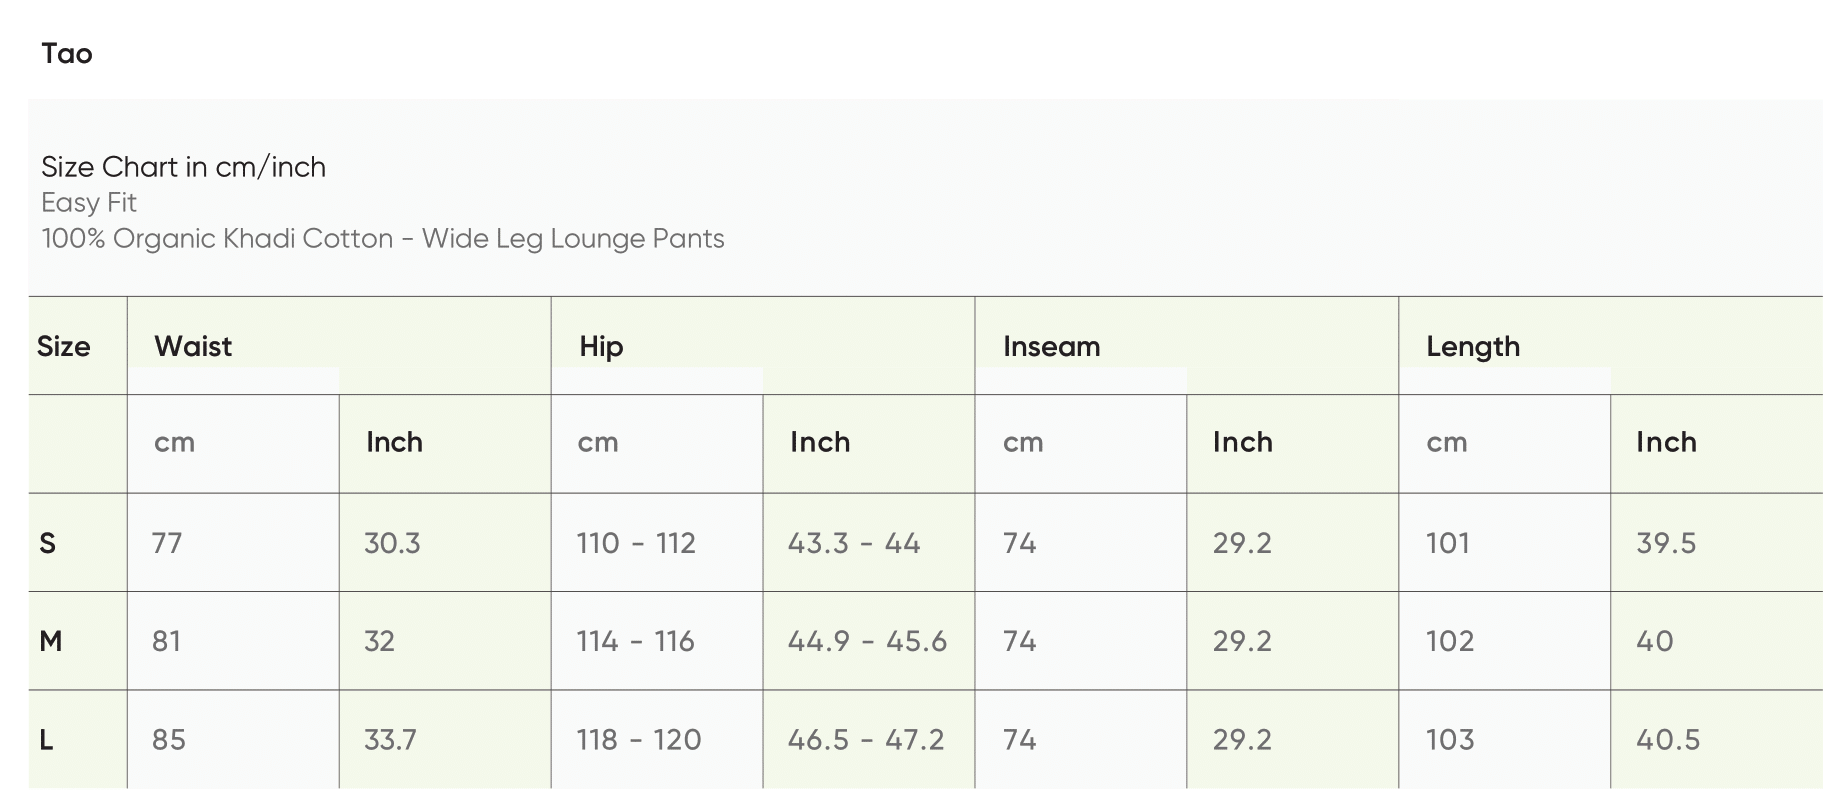The width and height of the screenshot is (1844, 810).
Task: Select the size S row label
Action: click(x=47, y=543)
